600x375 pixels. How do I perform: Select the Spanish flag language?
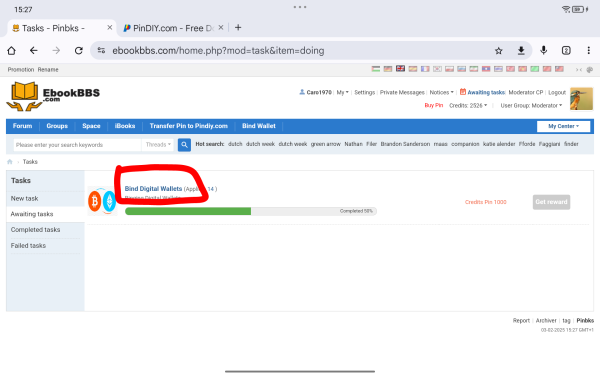(x=412, y=69)
